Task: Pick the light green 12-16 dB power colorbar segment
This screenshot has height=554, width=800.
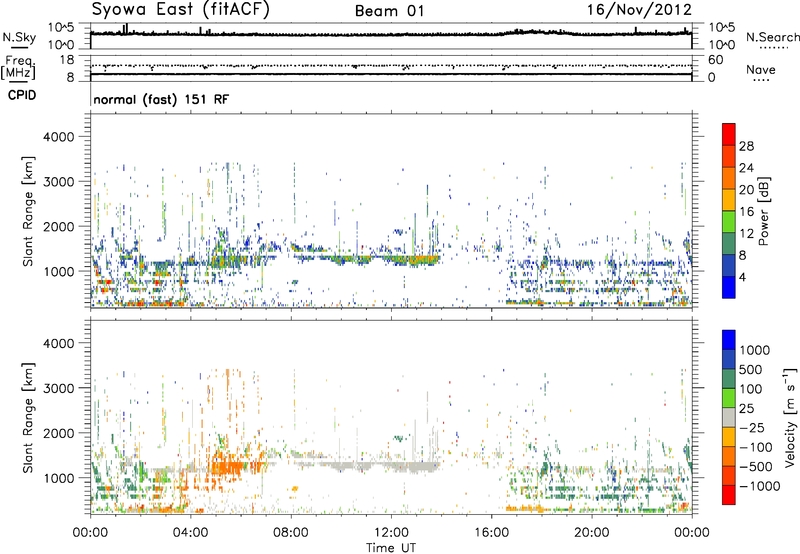Action: (x=729, y=222)
